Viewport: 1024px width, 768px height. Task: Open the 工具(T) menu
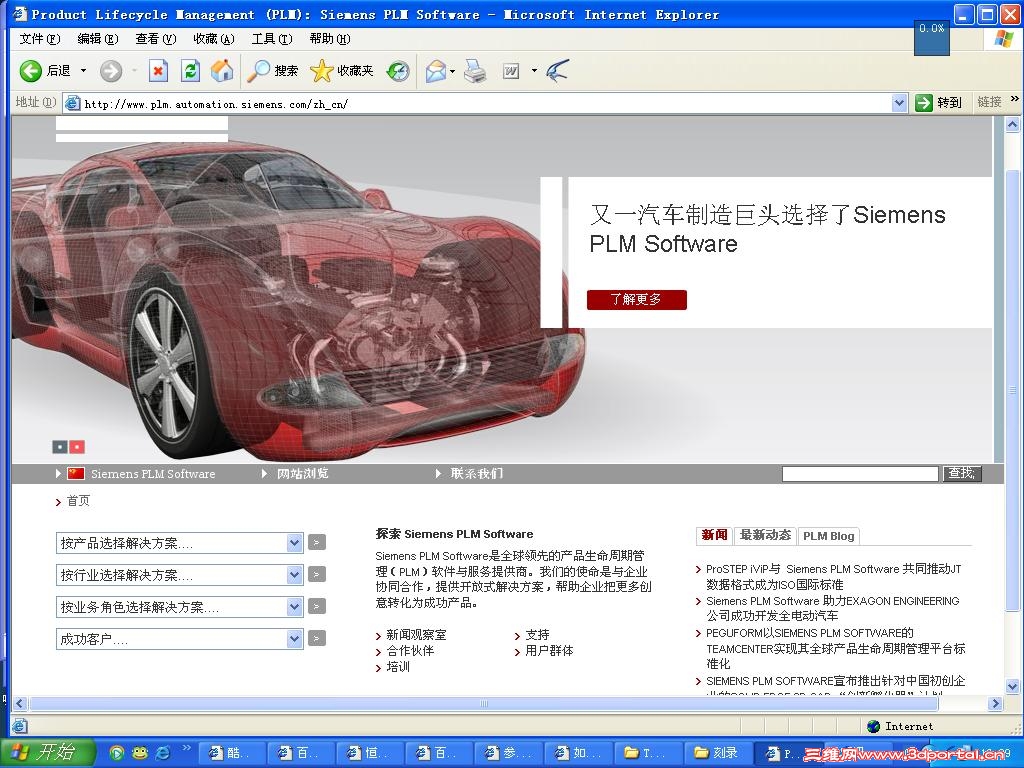pos(272,39)
